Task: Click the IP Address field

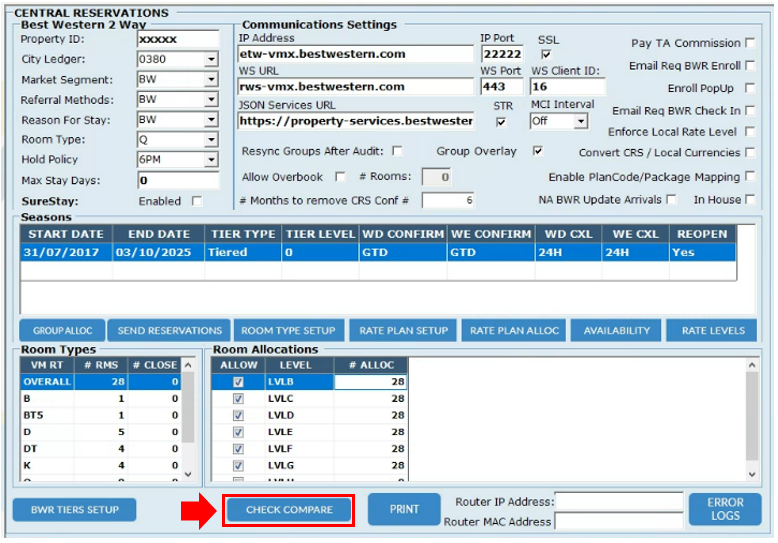Action: (355, 54)
